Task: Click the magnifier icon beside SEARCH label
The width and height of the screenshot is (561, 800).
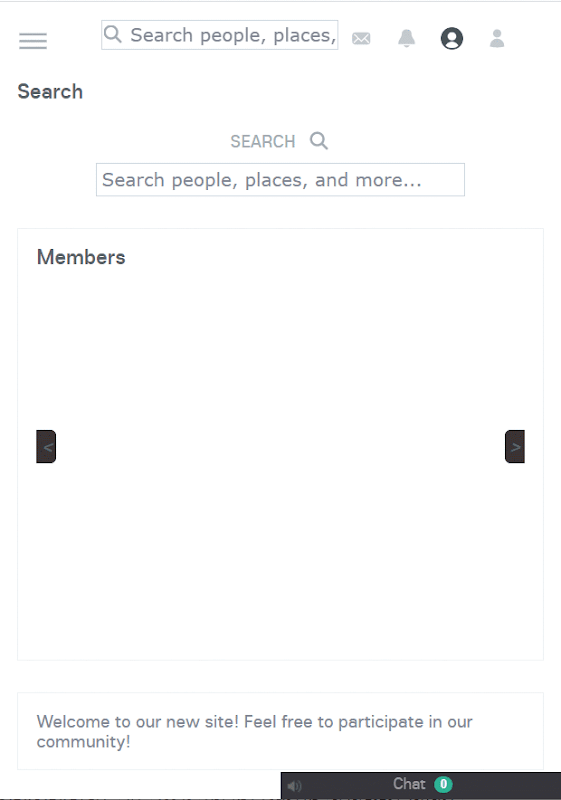Action: click(319, 140)
